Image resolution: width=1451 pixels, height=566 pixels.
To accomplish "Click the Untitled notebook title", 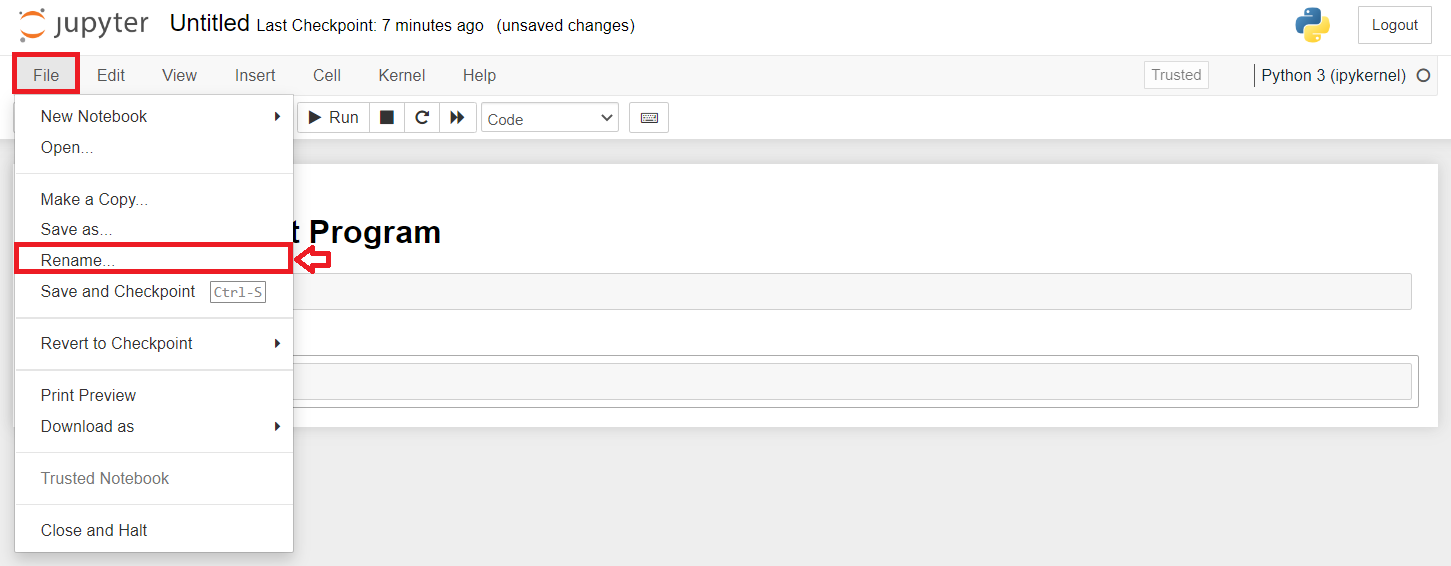I will point(209,24).
